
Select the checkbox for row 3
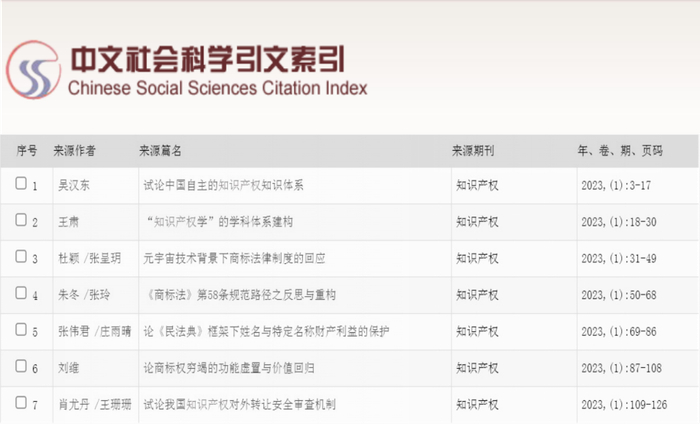(21, 256)
